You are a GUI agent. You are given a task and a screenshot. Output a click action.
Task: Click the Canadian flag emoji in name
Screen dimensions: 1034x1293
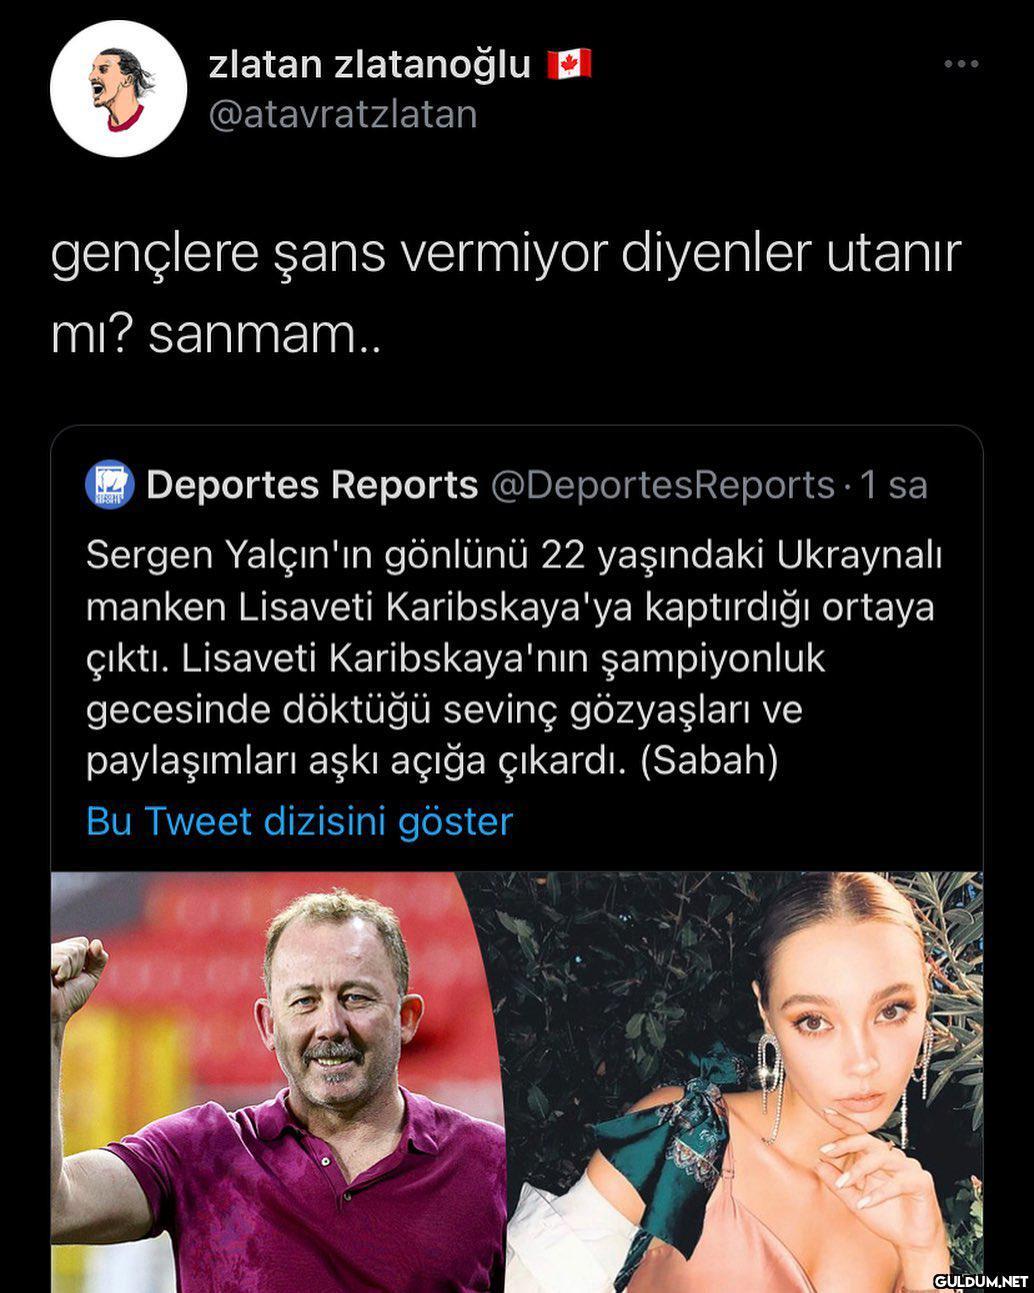(x=569, y=64)
